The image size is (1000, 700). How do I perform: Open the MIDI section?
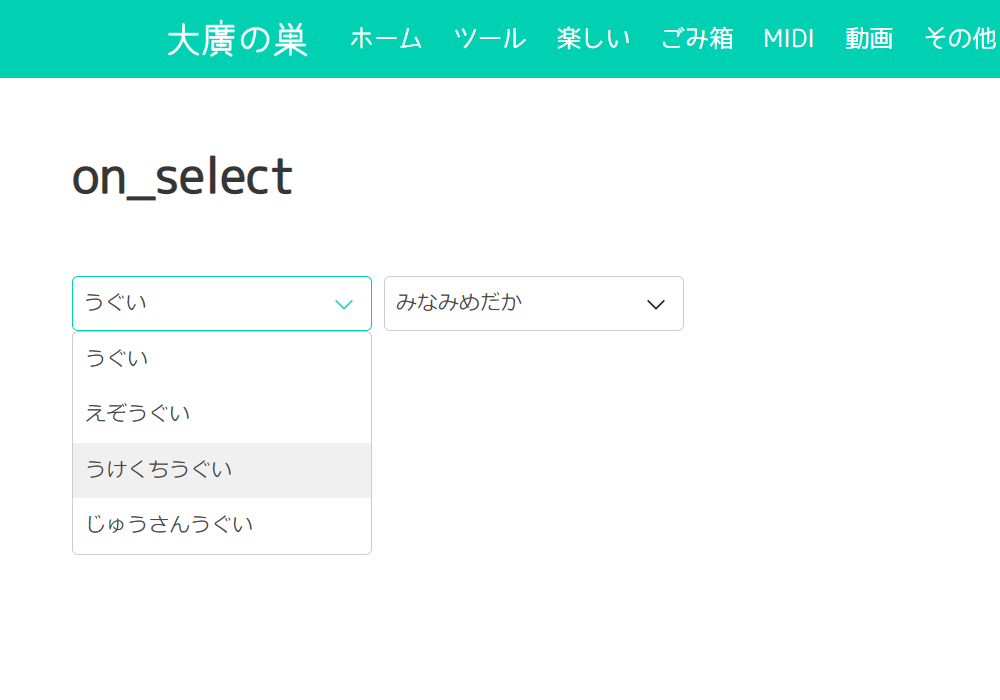click(x=789, y=39)
